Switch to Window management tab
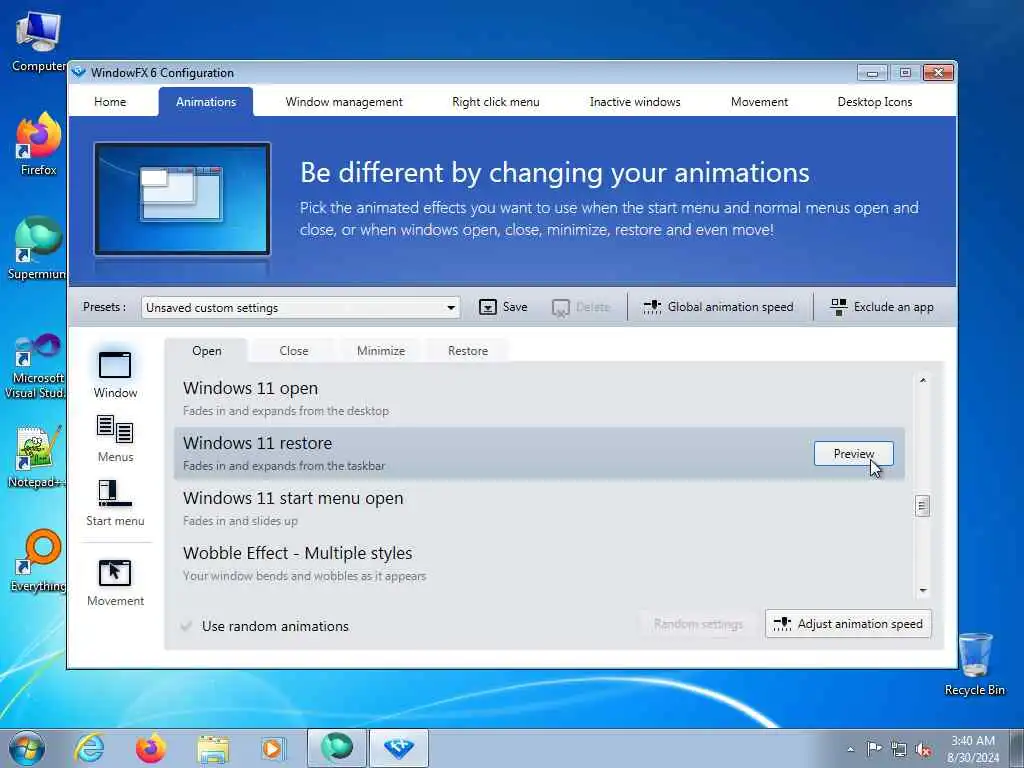1024x768 pixels. click(x=344, y=102)
